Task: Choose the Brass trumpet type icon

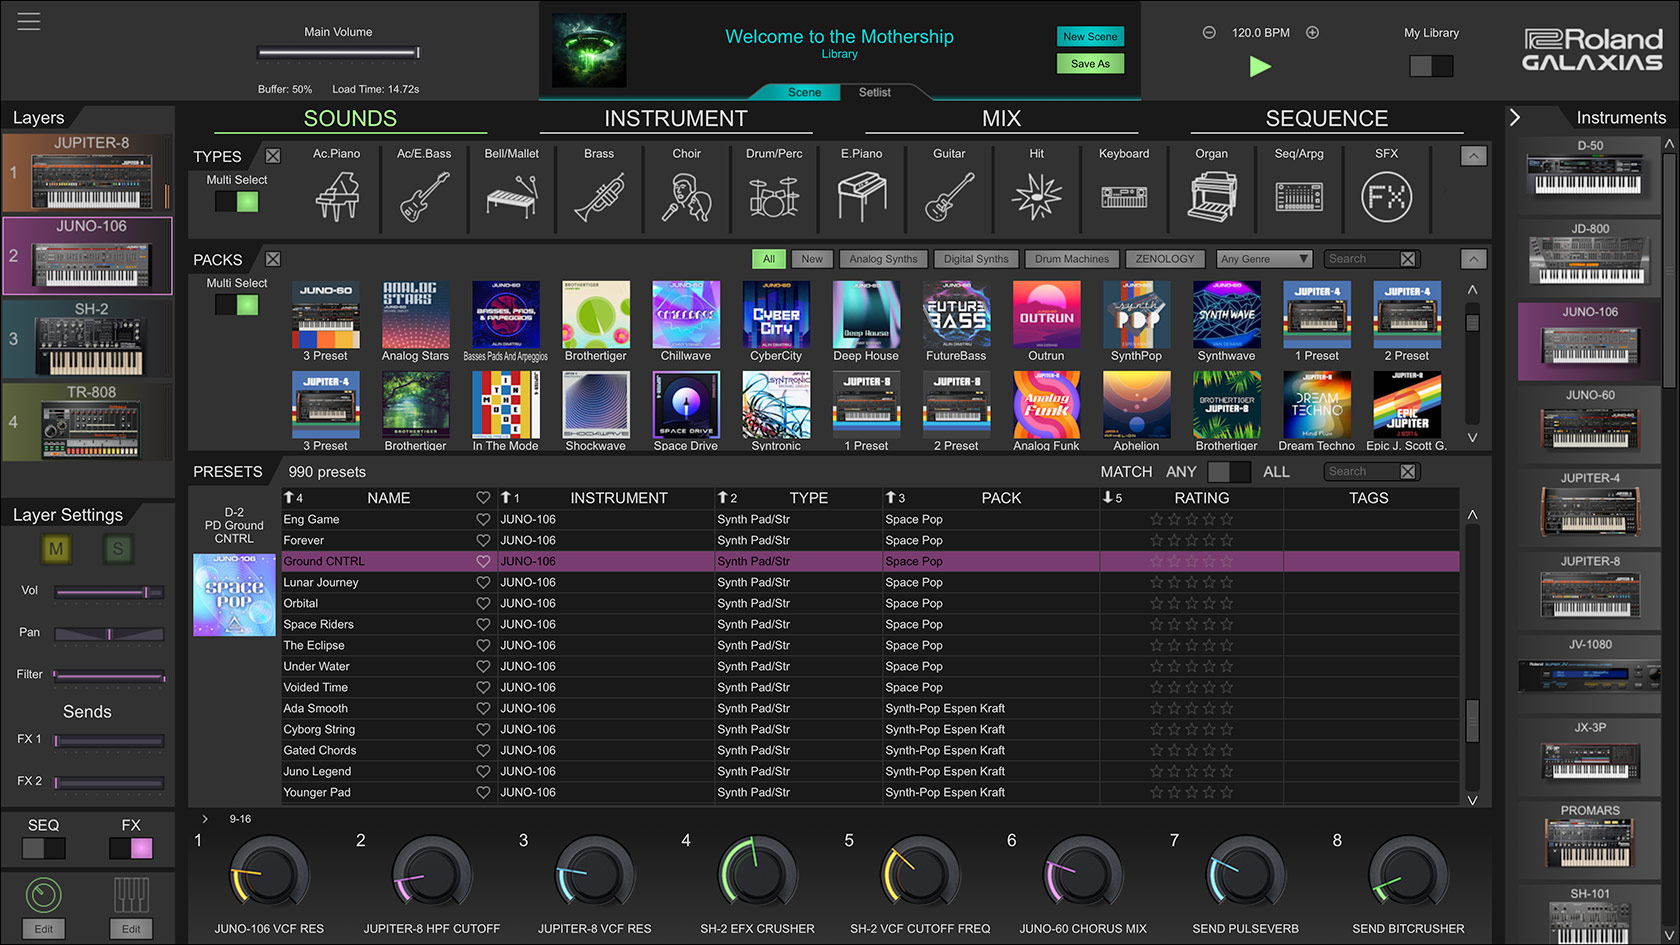Action: (599, 196)
